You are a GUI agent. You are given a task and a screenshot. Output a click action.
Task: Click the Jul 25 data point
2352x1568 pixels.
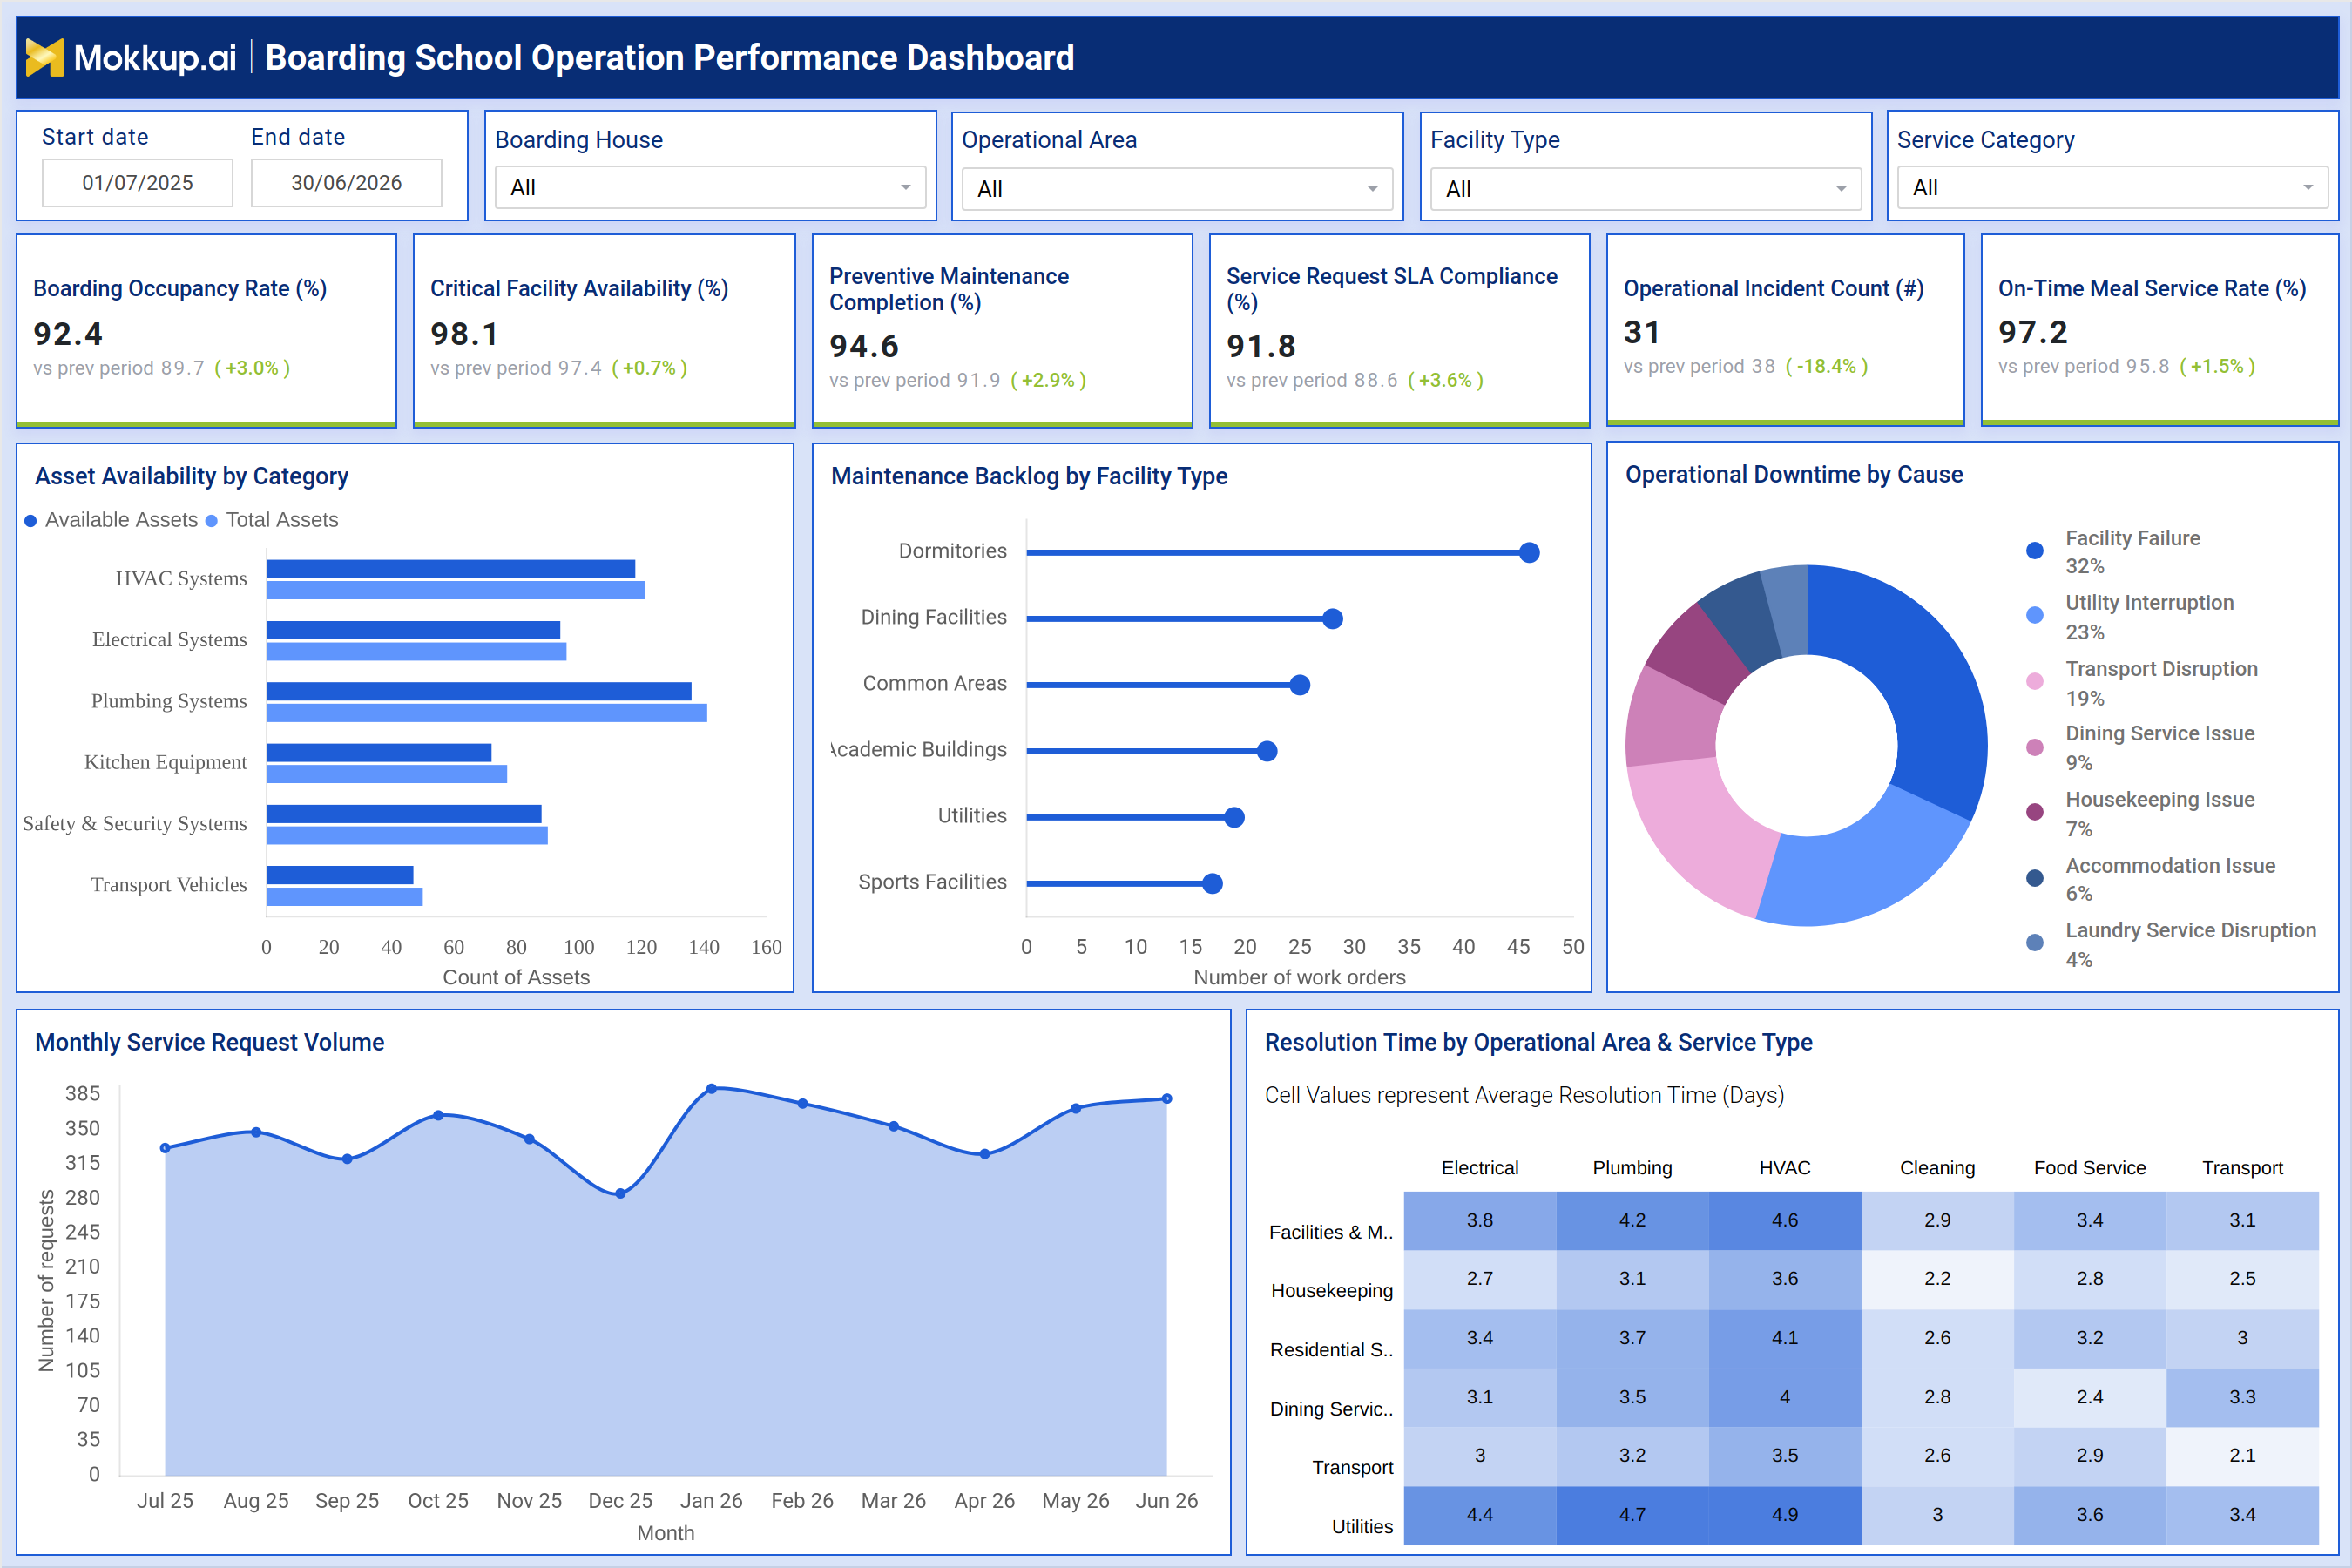coord(165,1148)
